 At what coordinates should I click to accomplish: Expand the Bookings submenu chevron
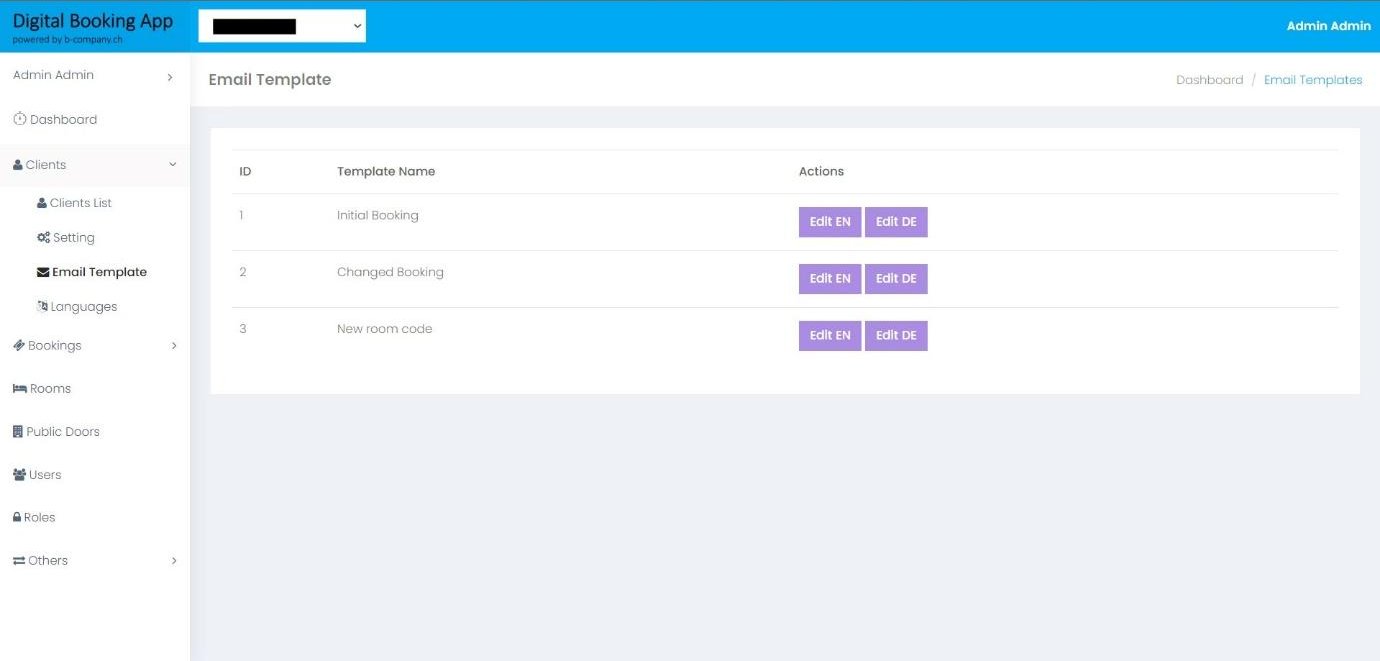[174, 346]
